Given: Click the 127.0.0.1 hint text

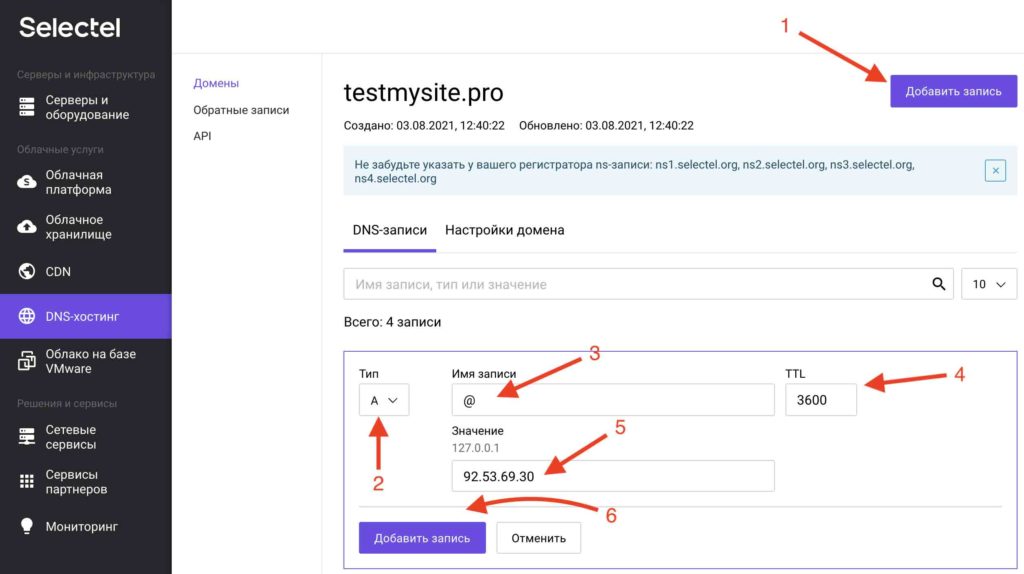Looking at the screenshot, I should click(475, 448).
